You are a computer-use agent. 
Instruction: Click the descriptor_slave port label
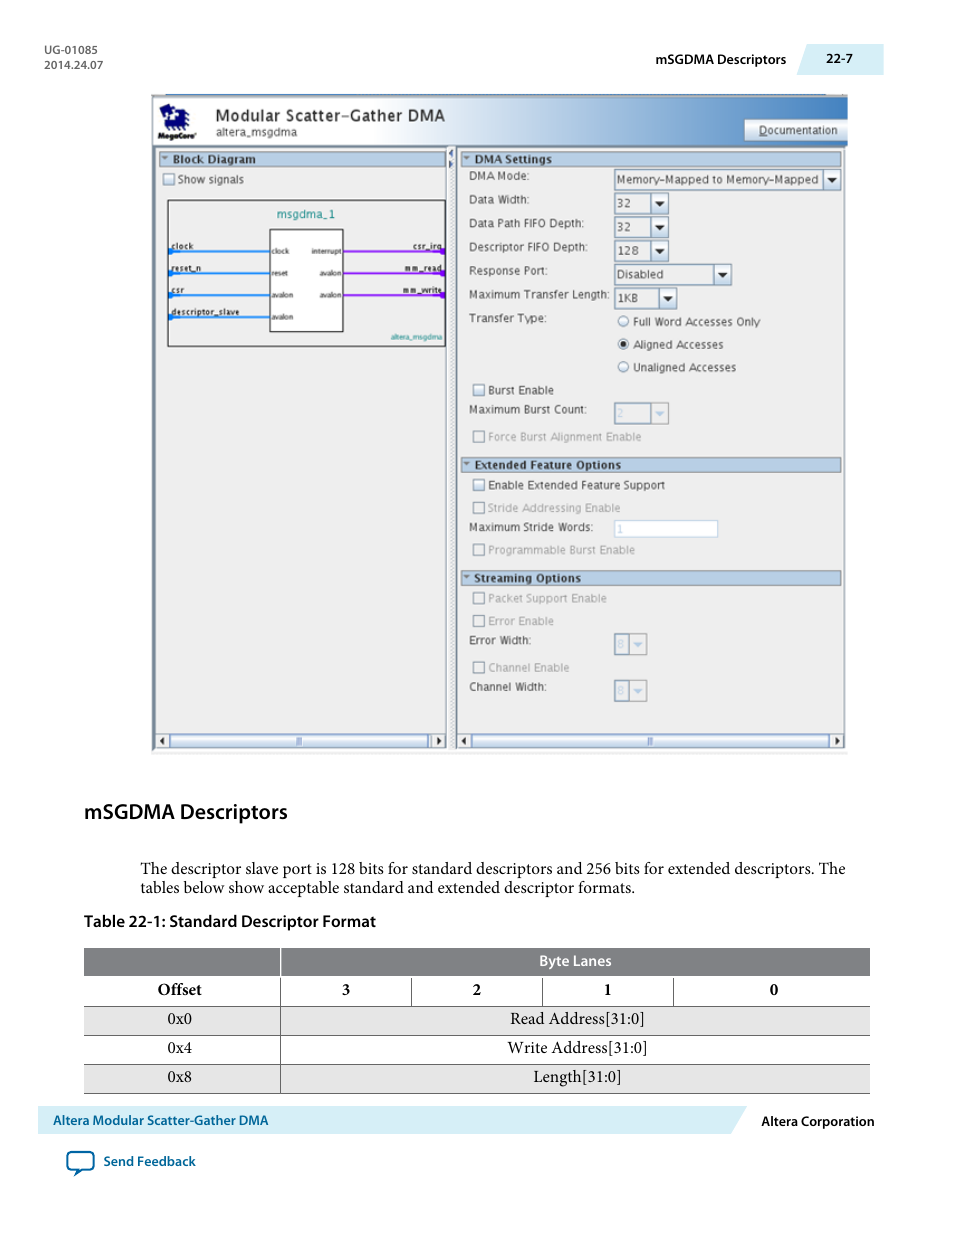pyautogui.click(x=205, y=312)
